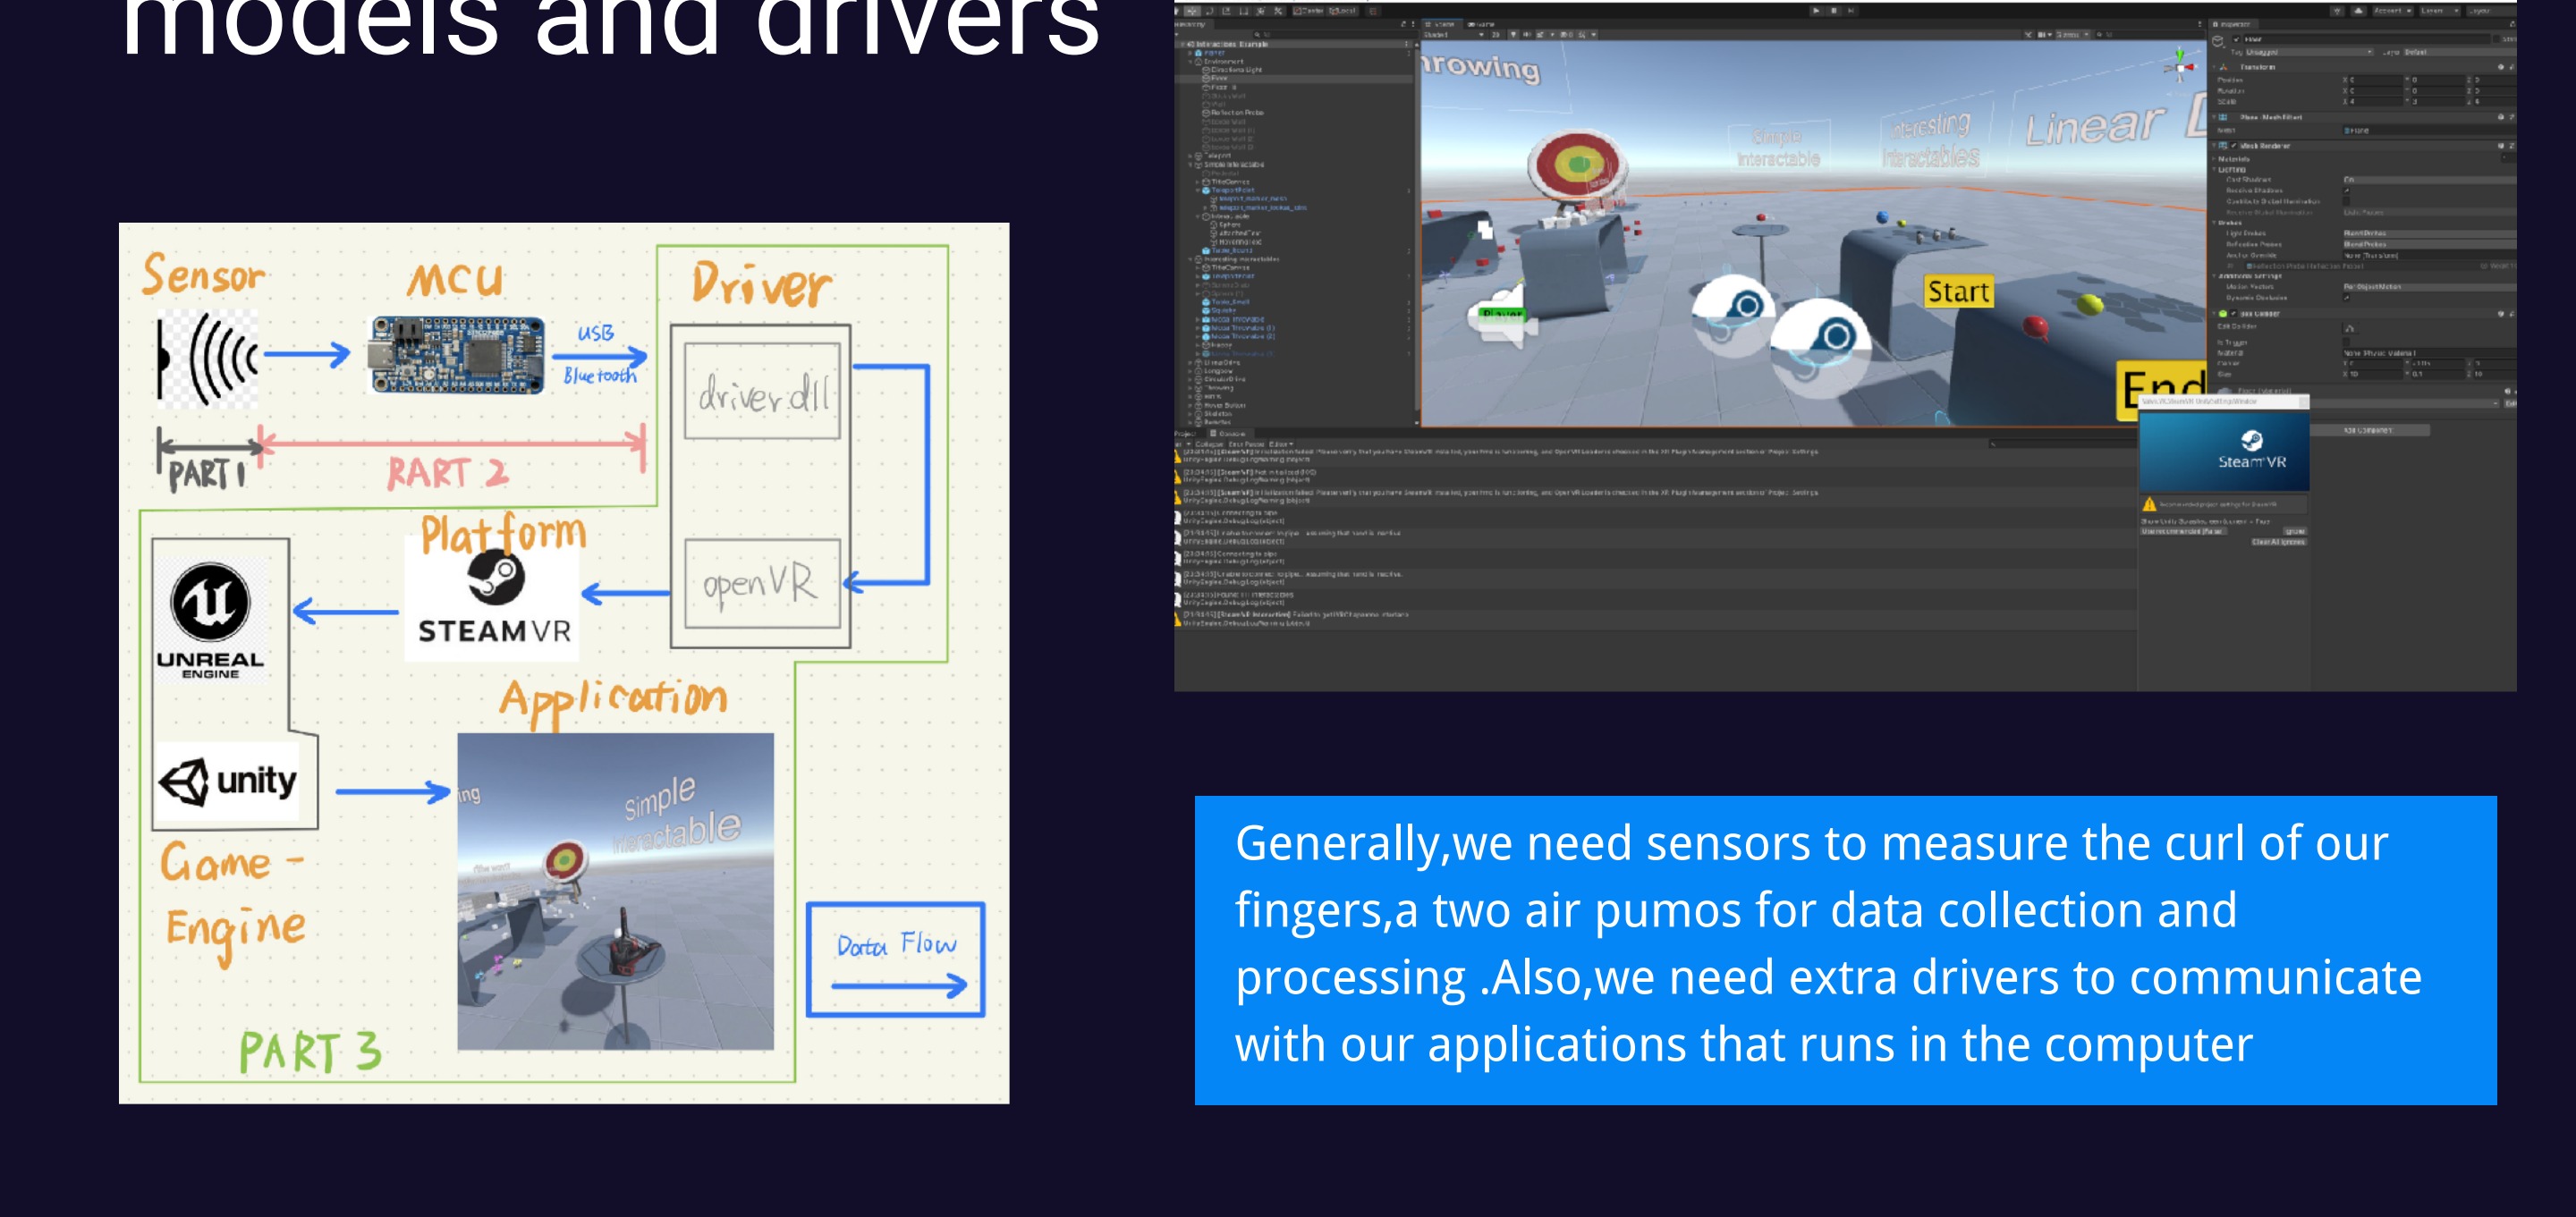Select the Rotate tool in Unity toolbar

coord(1210,11)
